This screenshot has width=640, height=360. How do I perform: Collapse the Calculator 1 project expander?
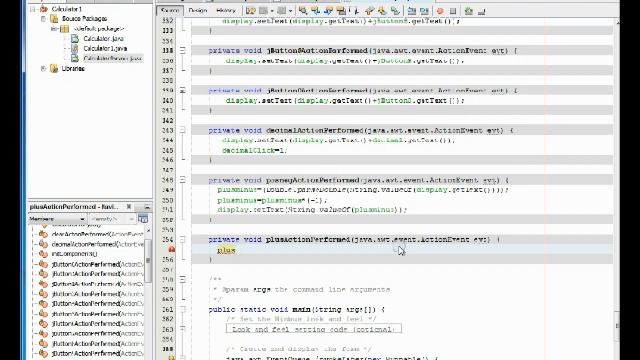click(x=32, y=9)
